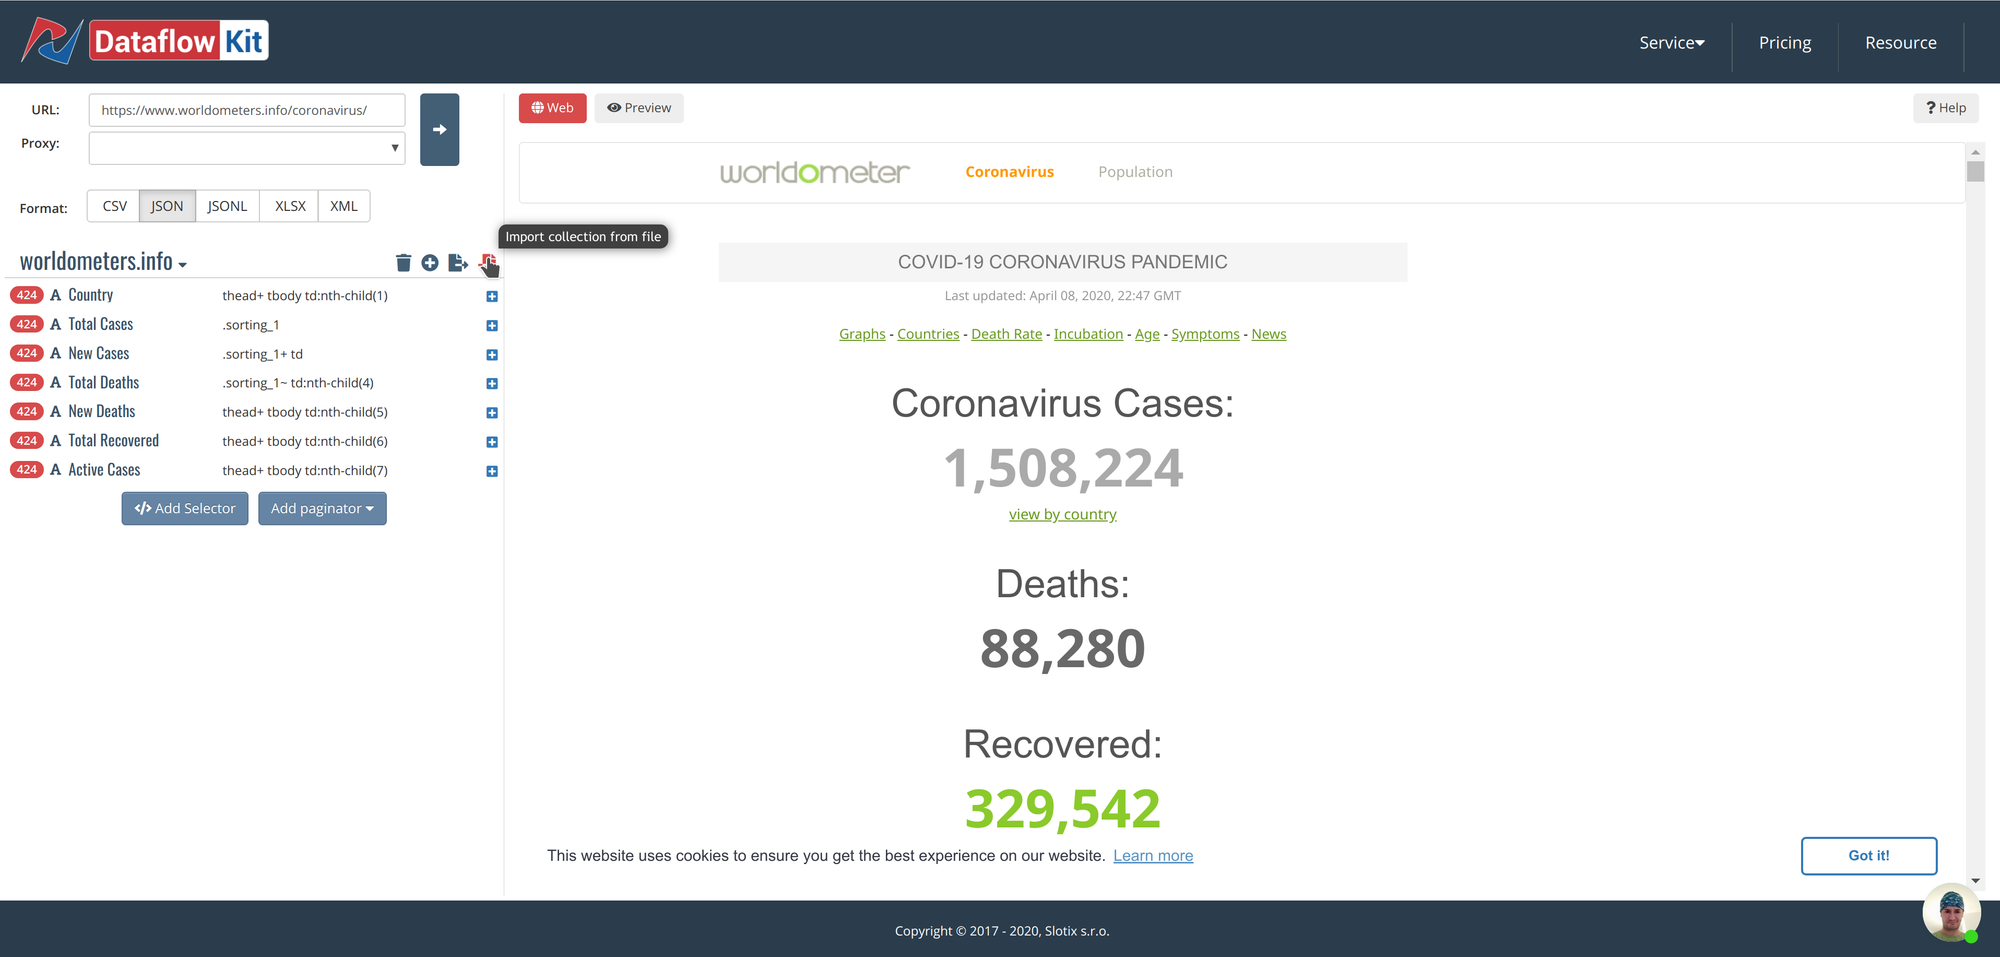Select JSONL output format
Viewport: 2000px width, 957px height.
tap(227, 206)
